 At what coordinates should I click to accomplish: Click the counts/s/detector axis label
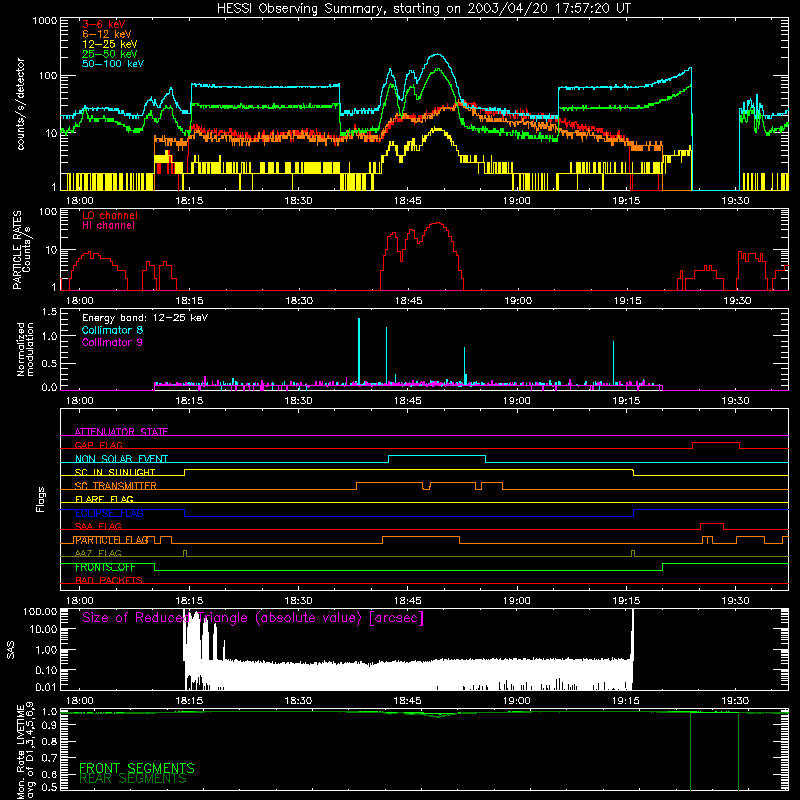click(x=21, y=104)
